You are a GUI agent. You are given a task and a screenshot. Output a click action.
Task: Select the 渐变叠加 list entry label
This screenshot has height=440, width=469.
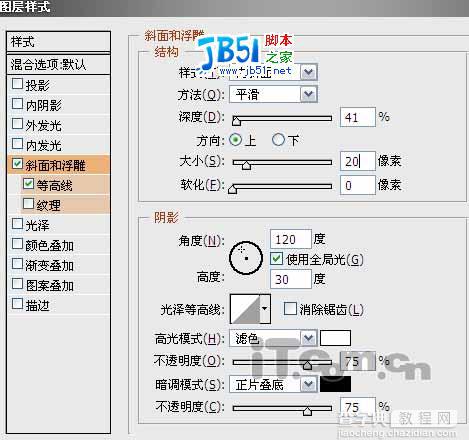[x=50, y=266]
